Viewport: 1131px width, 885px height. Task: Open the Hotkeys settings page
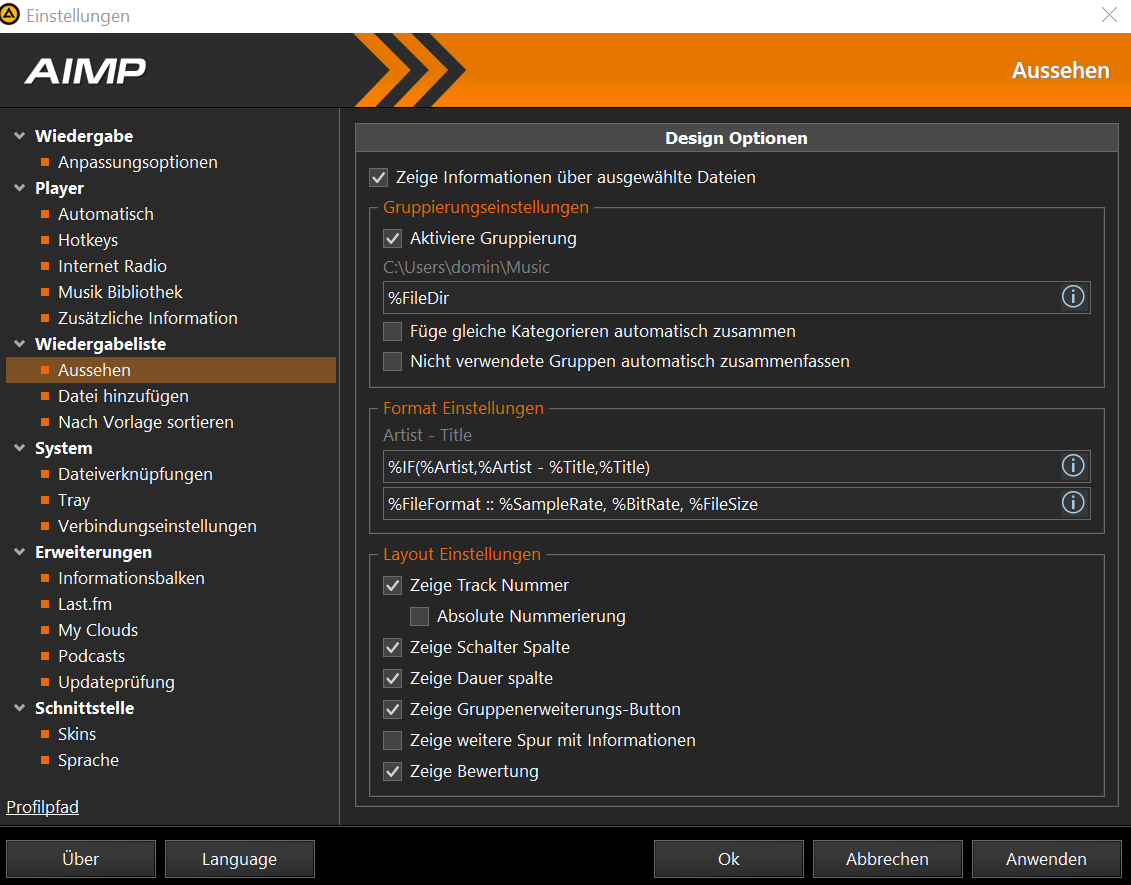[x=88, y=240]
